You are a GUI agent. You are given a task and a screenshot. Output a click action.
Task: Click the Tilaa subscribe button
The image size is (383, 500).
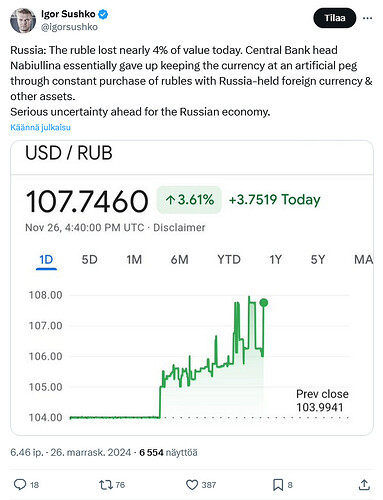335,18
